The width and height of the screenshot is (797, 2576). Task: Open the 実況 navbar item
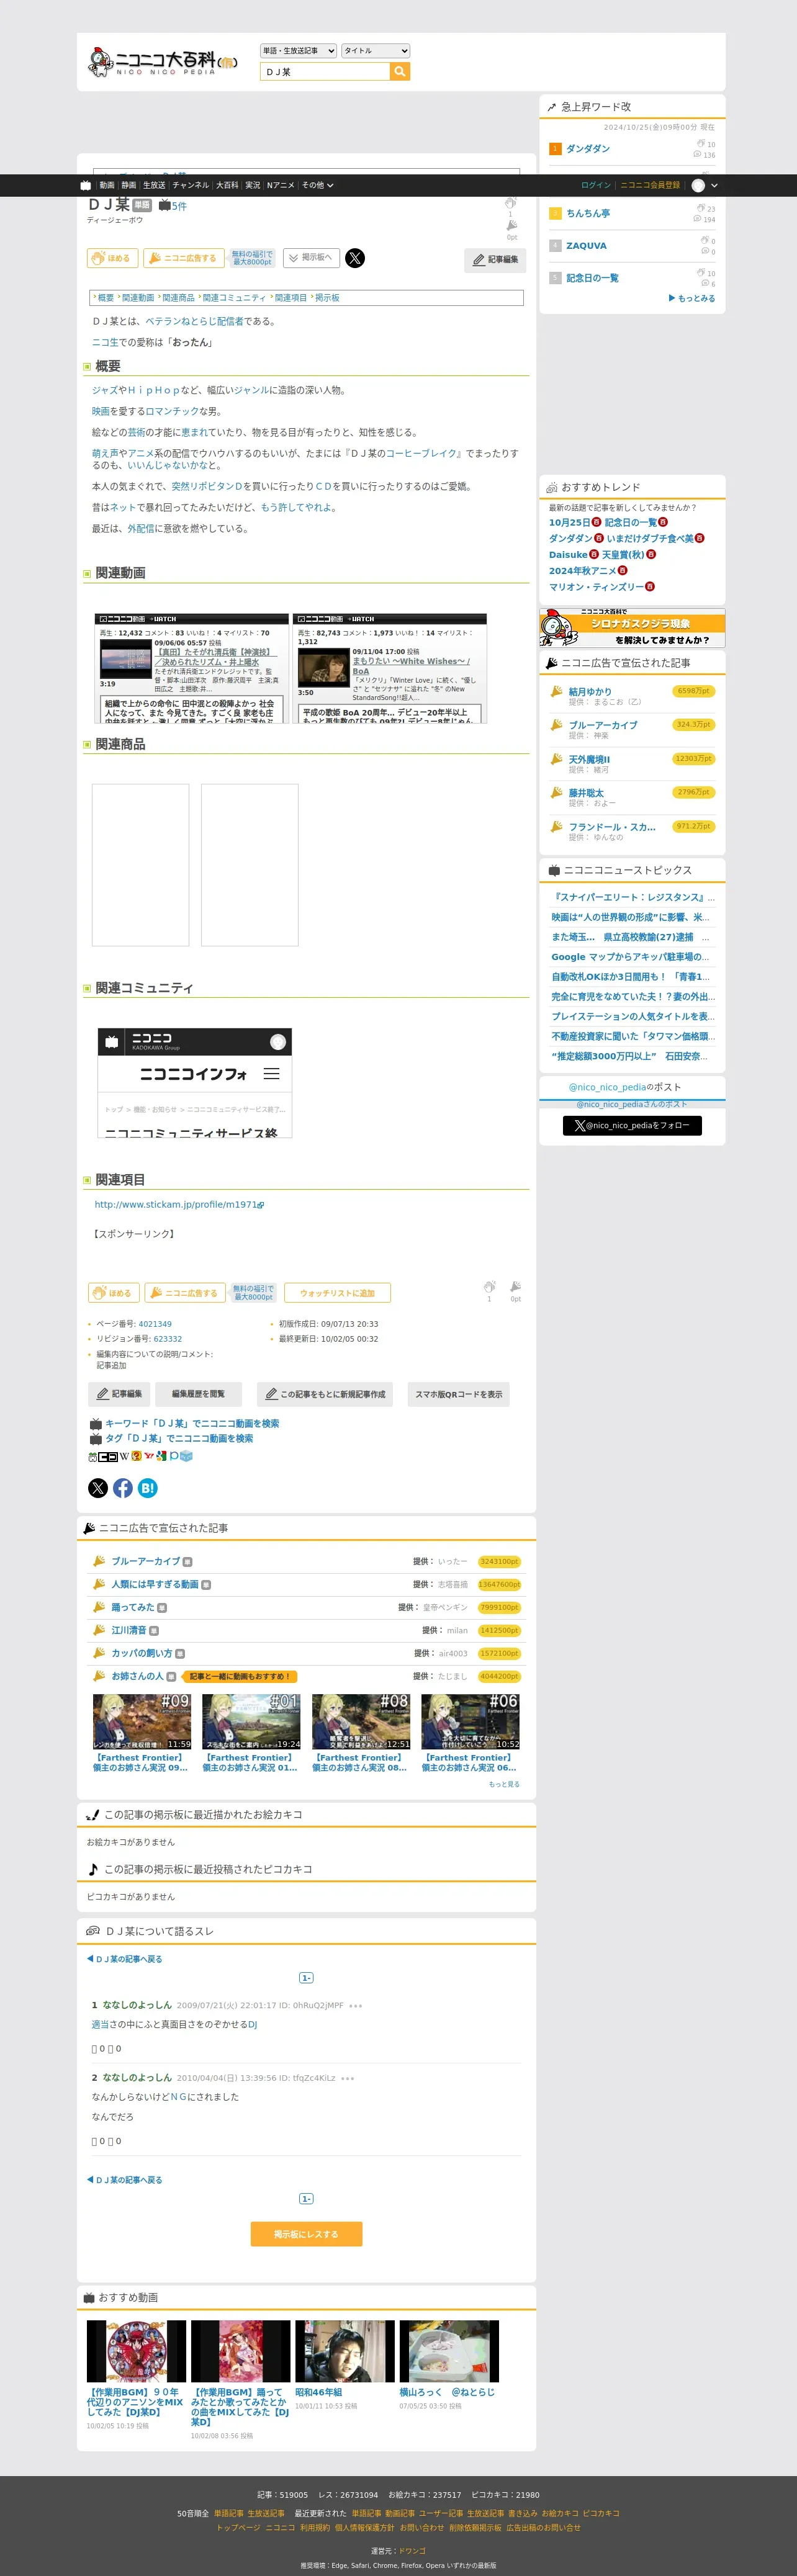[x=253, y=185]
